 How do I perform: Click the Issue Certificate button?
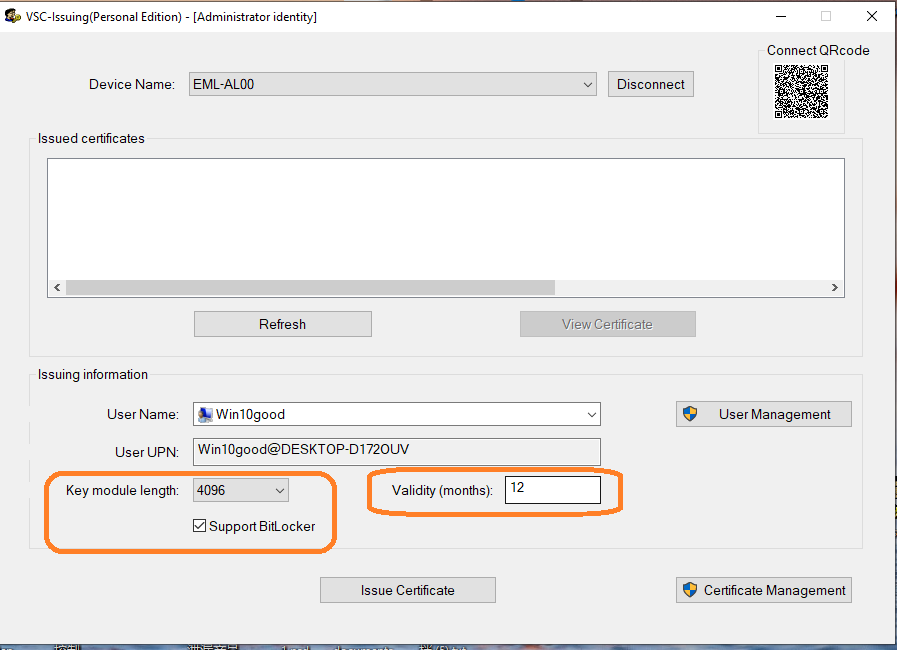point(407,590)
